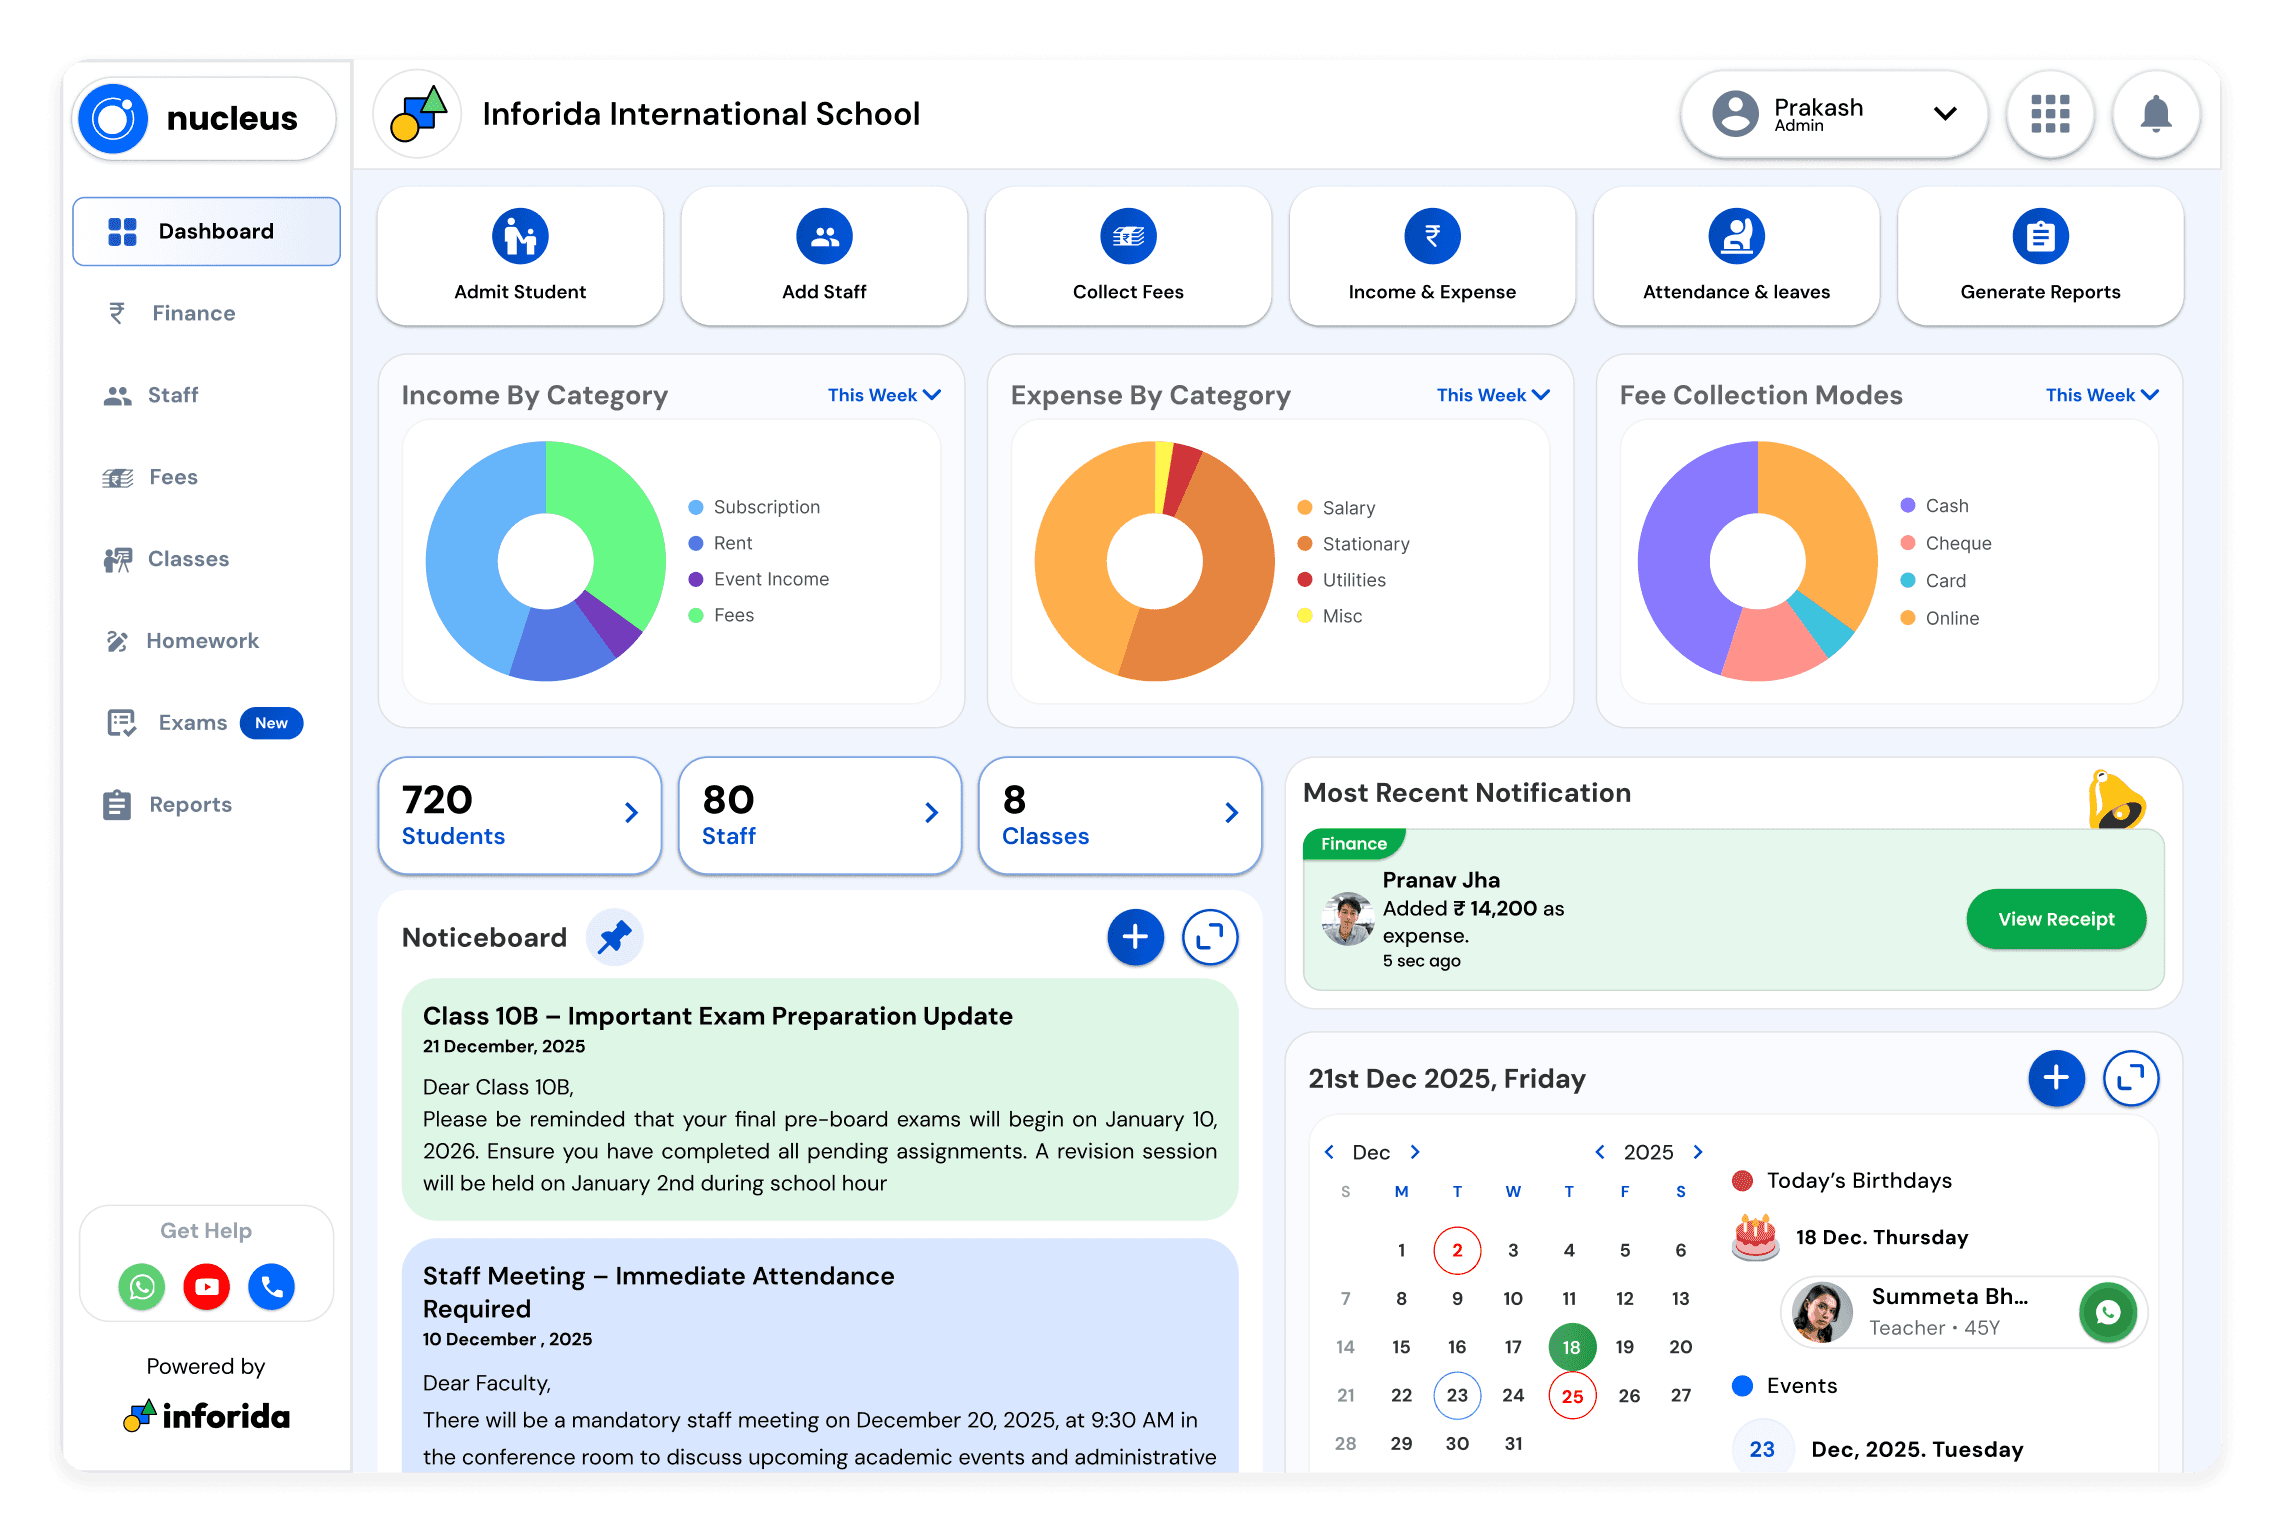Screen dimensions: 2282x1532
Task: Open the YouTube help icon
Action: pyautogui.click(x=207, y=1286)
